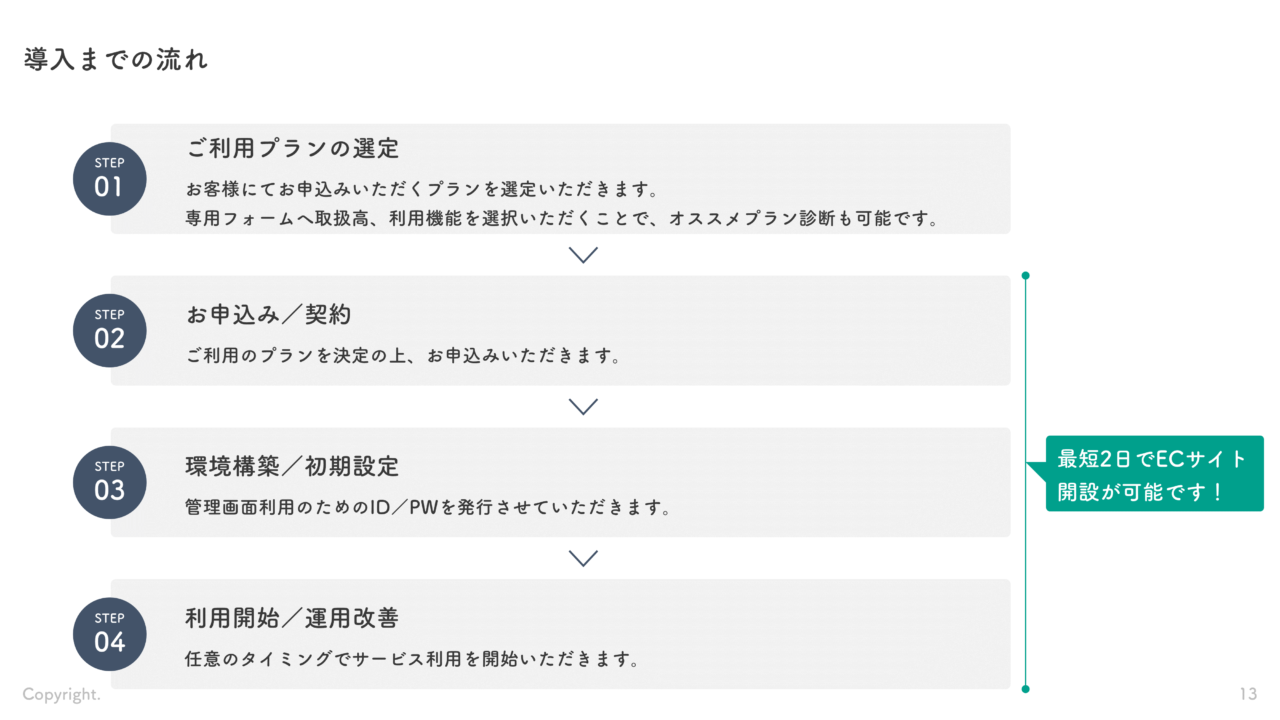
Task: Select the お申込み／契約 heading
Action: [x=269, y=314]
